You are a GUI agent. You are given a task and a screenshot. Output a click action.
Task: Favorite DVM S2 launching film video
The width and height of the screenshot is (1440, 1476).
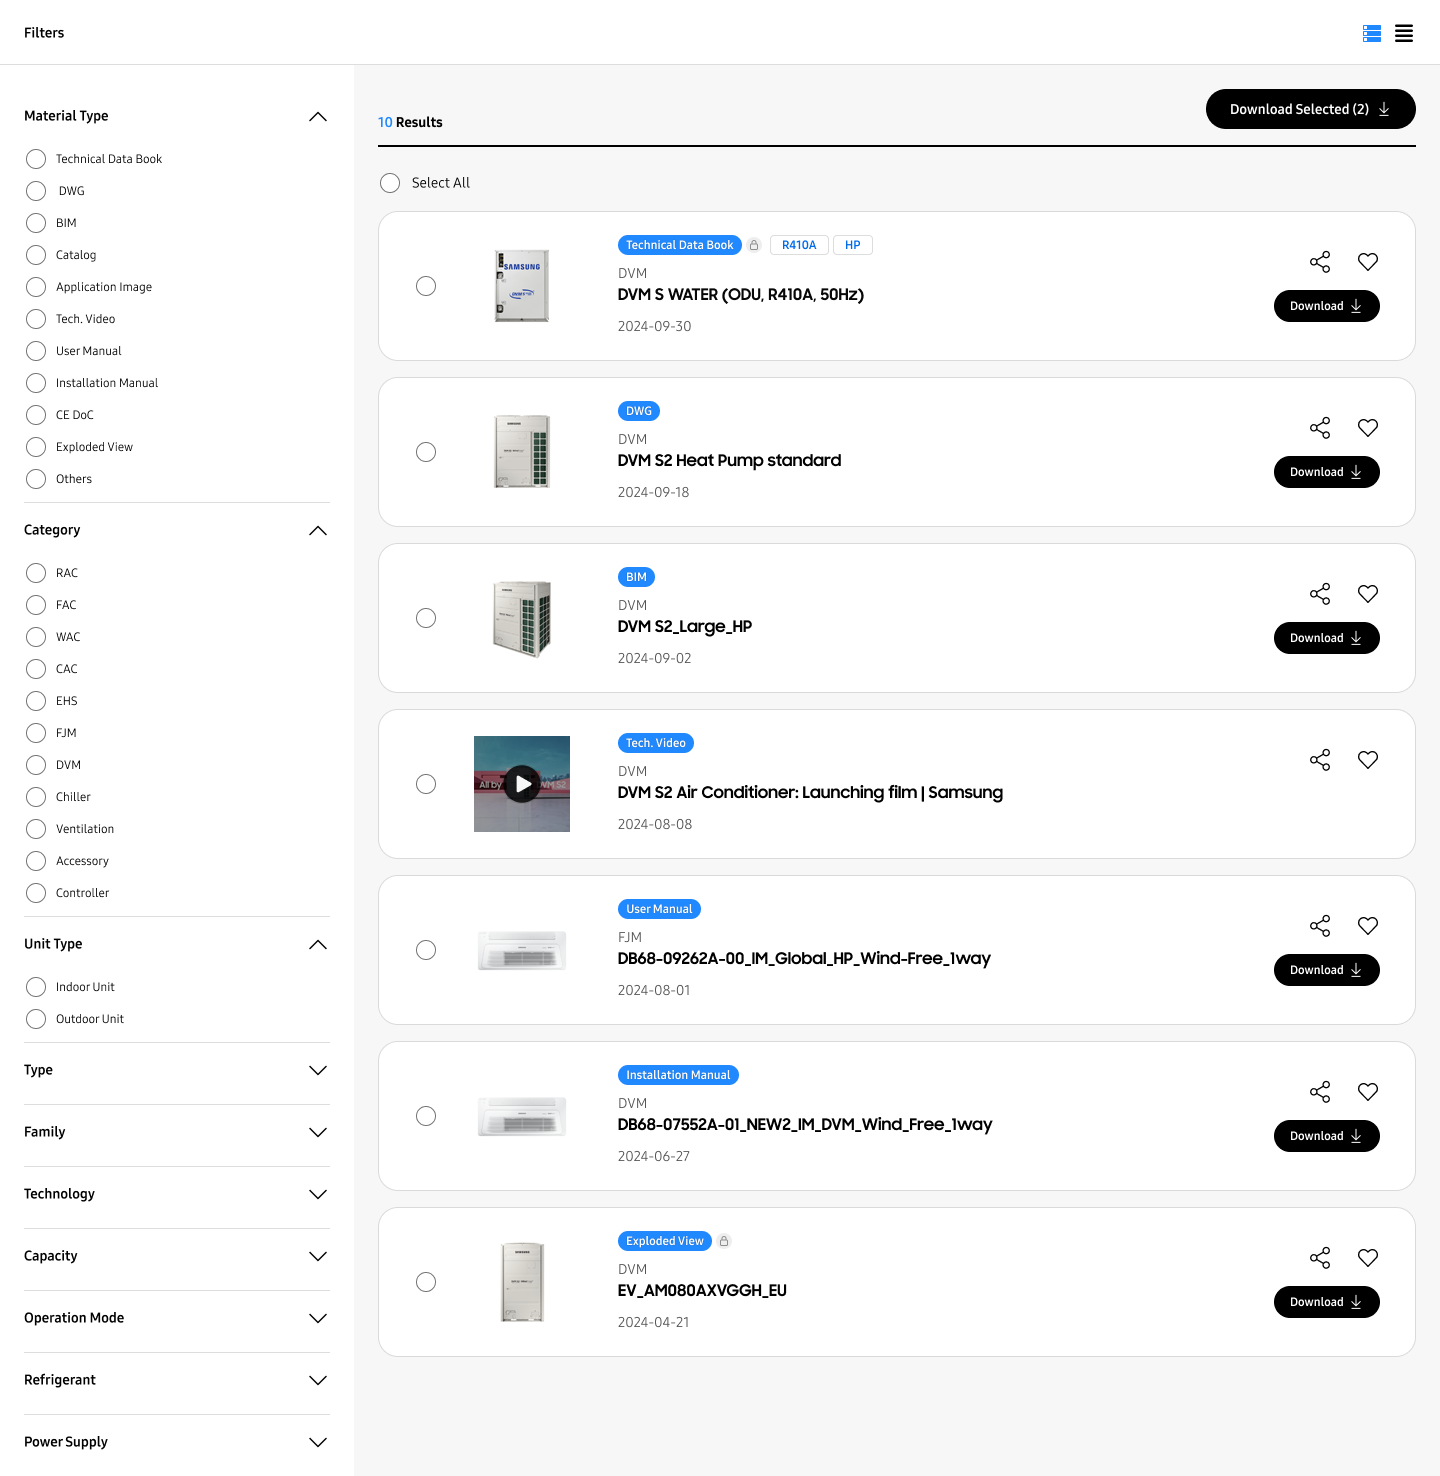coord(1368,760)
